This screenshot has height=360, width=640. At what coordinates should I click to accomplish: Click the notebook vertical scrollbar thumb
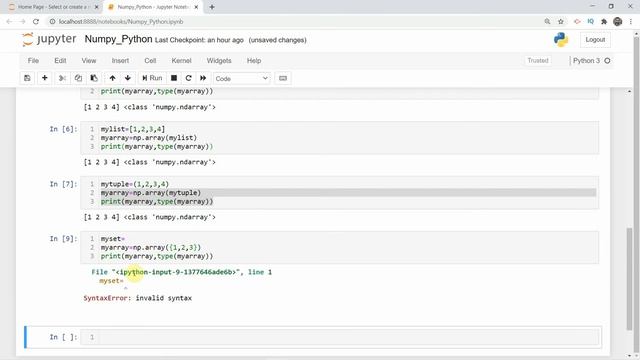click(x=629, y=279)
